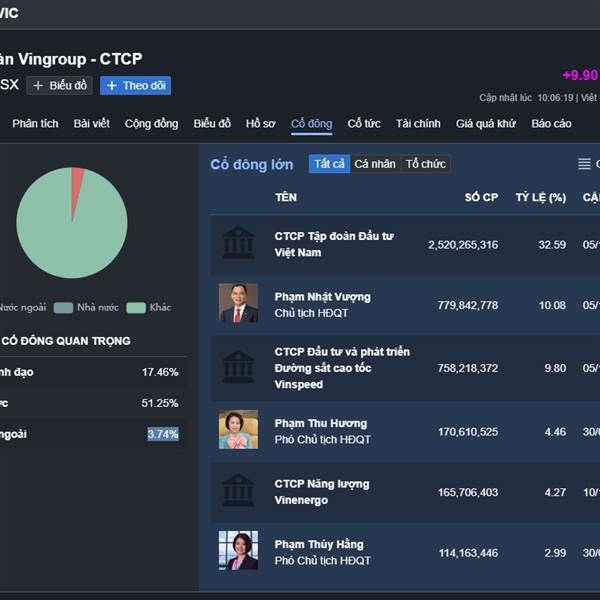Click the institution icon beside Vinspeed shareholder

[x=238, y=367]
